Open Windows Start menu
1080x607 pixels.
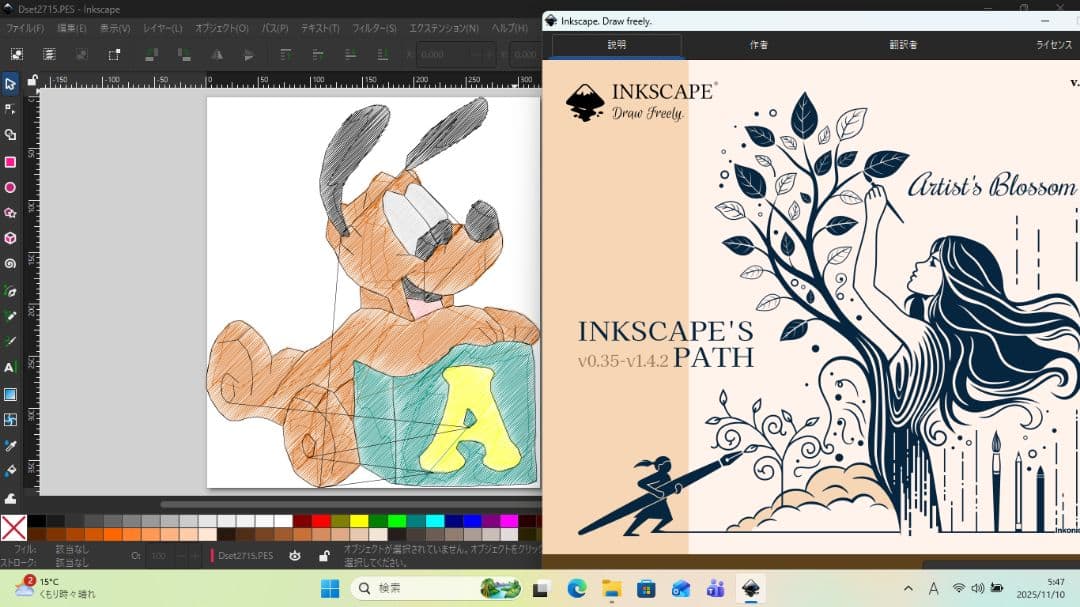pyautogui.click(x=330, y=588)
